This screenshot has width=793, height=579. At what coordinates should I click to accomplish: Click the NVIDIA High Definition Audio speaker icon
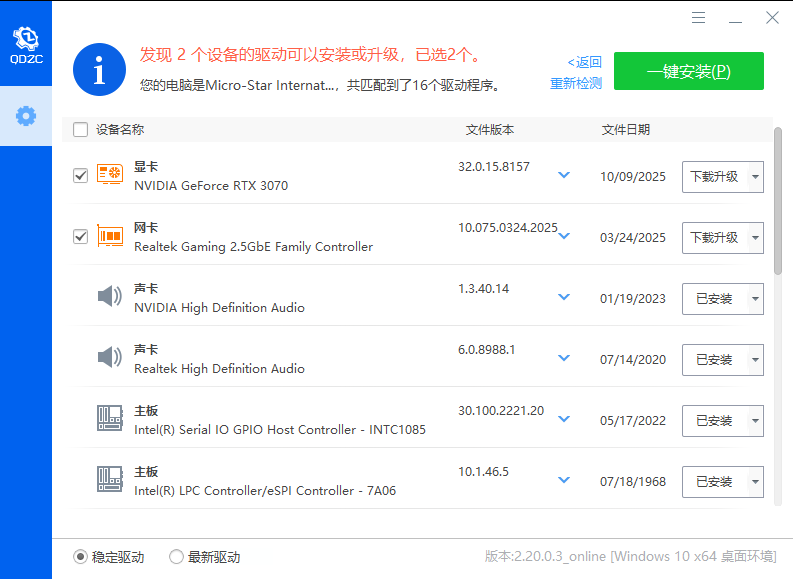coord(110,297)
